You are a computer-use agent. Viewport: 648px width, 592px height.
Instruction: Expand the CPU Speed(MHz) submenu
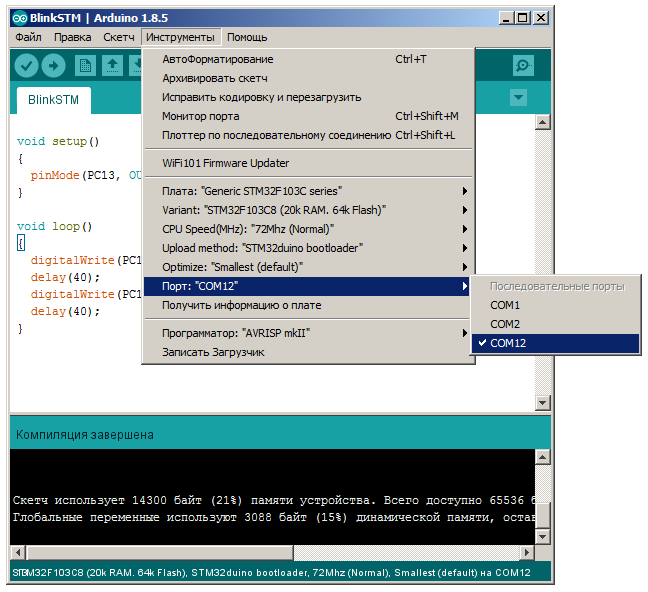(308, 229)
